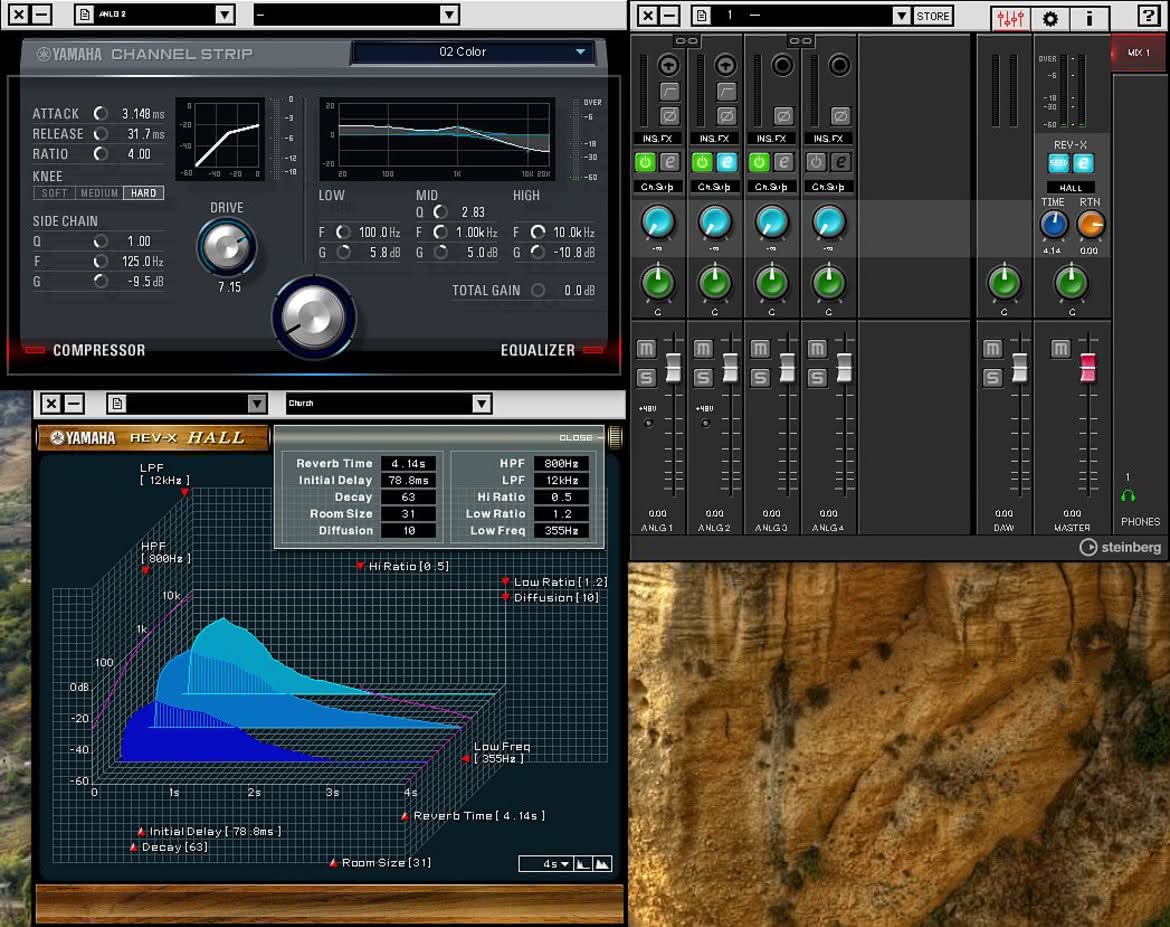Mute the MASTER channel
The width and height of the screenshot is (1170, 927).
coord(1060,349)
